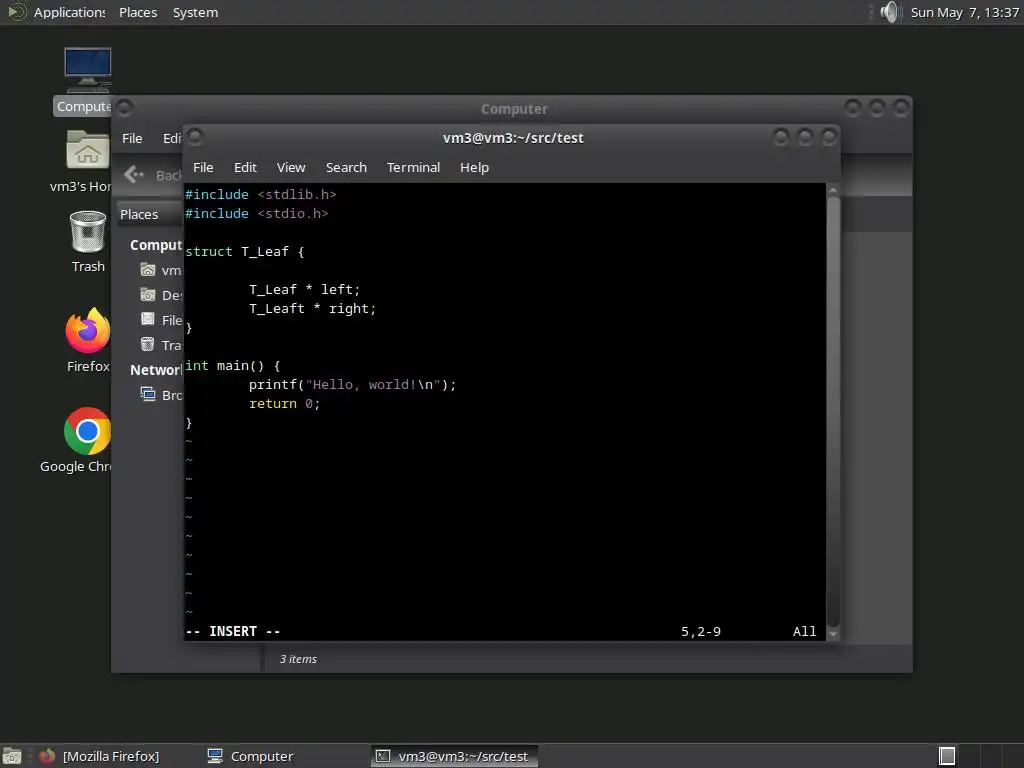Open the terminal View menu
The width and height of the screenshot is (1024, 768).
pos(291,167)
